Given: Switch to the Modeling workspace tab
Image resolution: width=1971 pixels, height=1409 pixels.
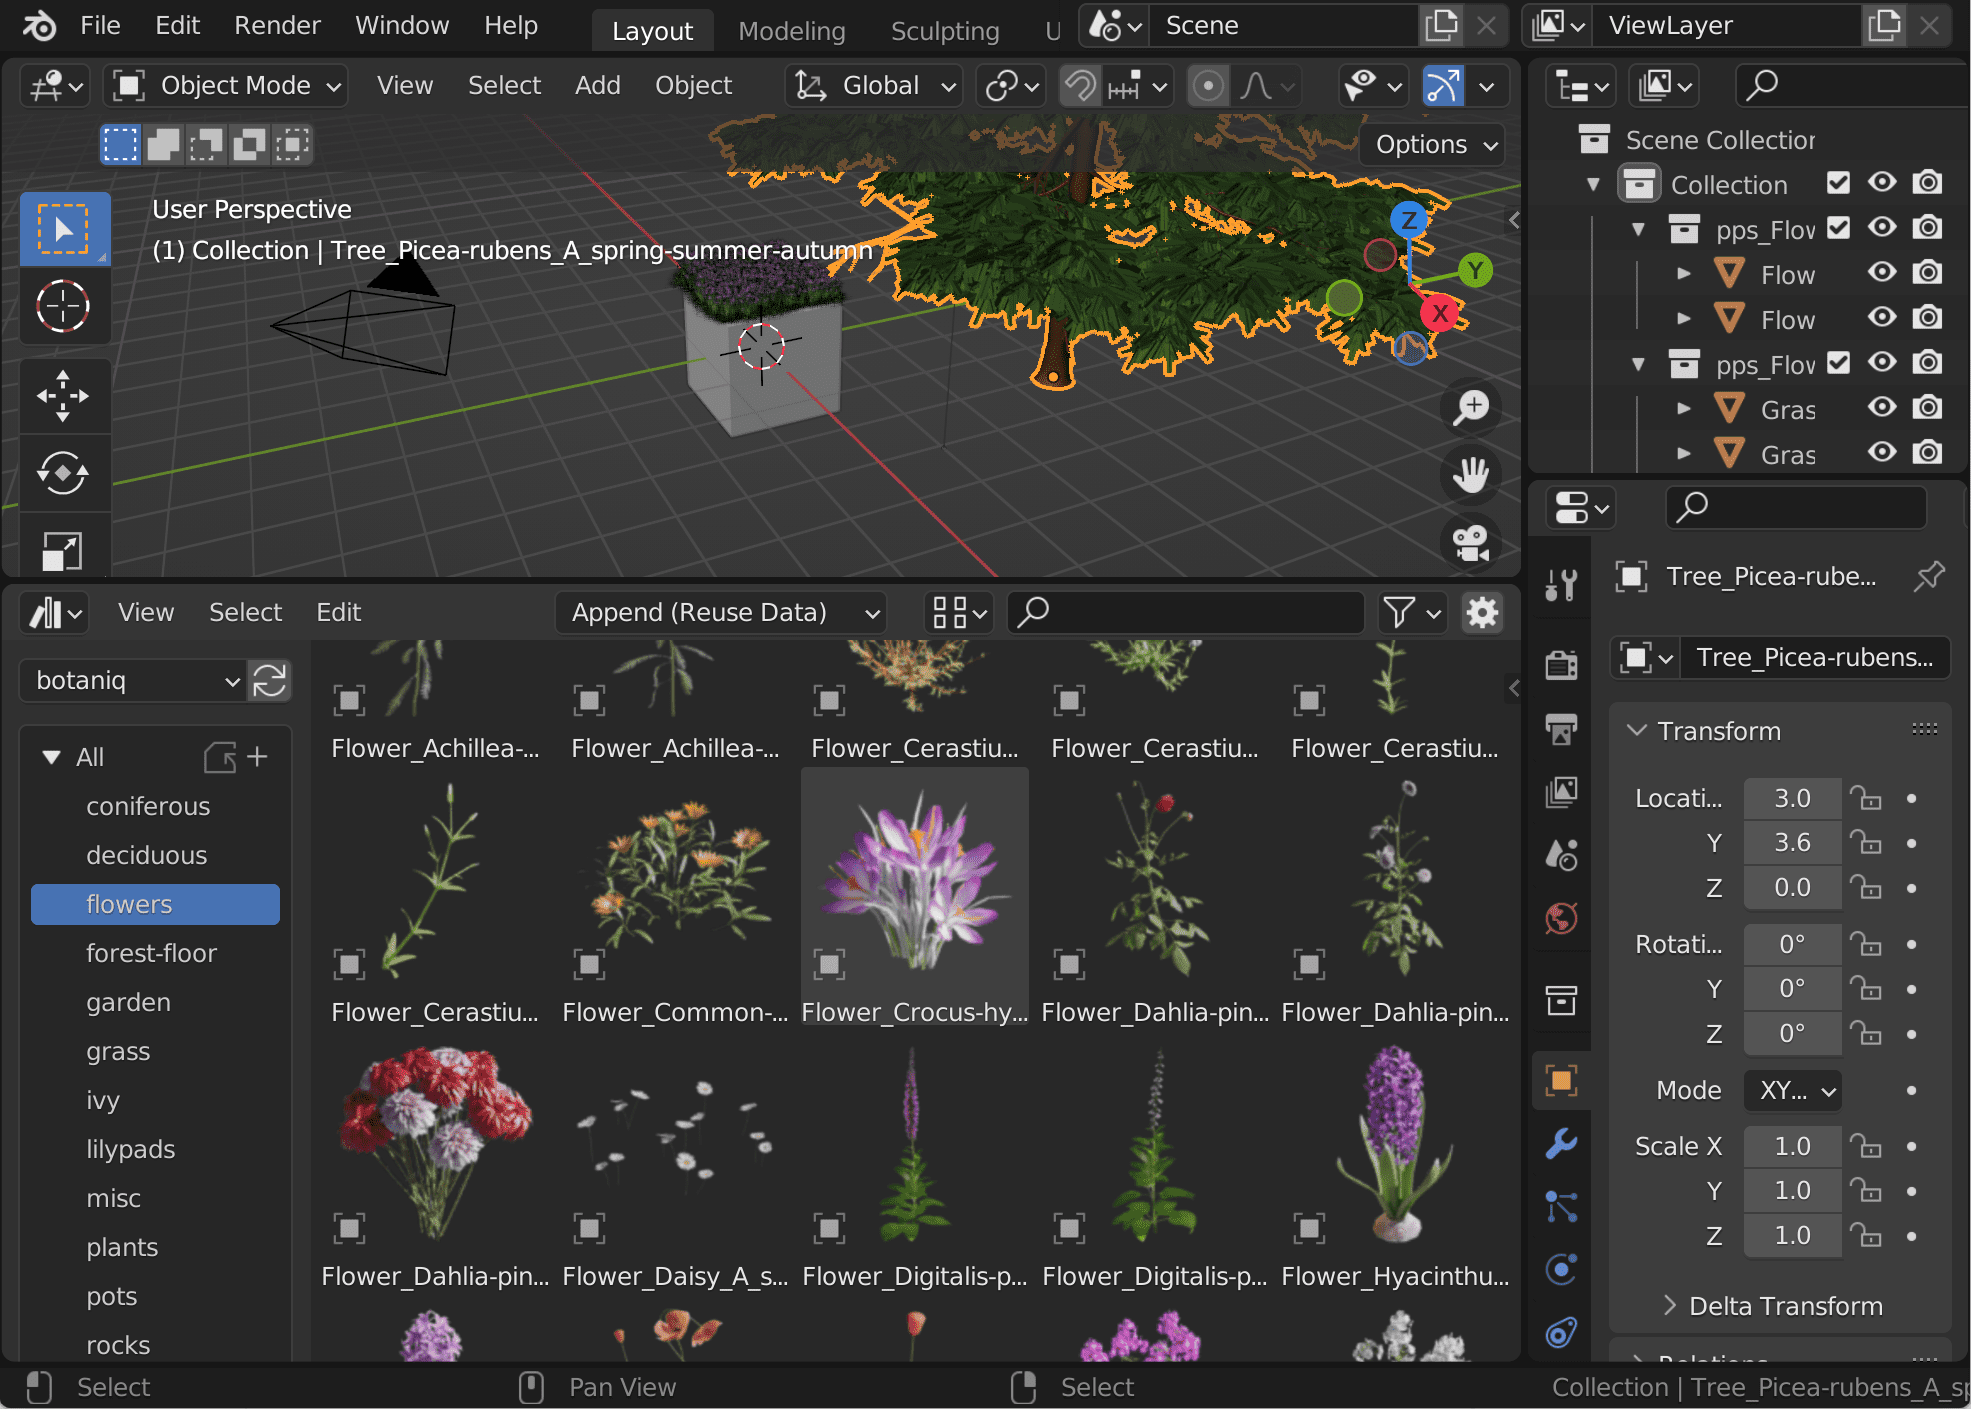Looking at the screenshot, I should pos(791,30).
